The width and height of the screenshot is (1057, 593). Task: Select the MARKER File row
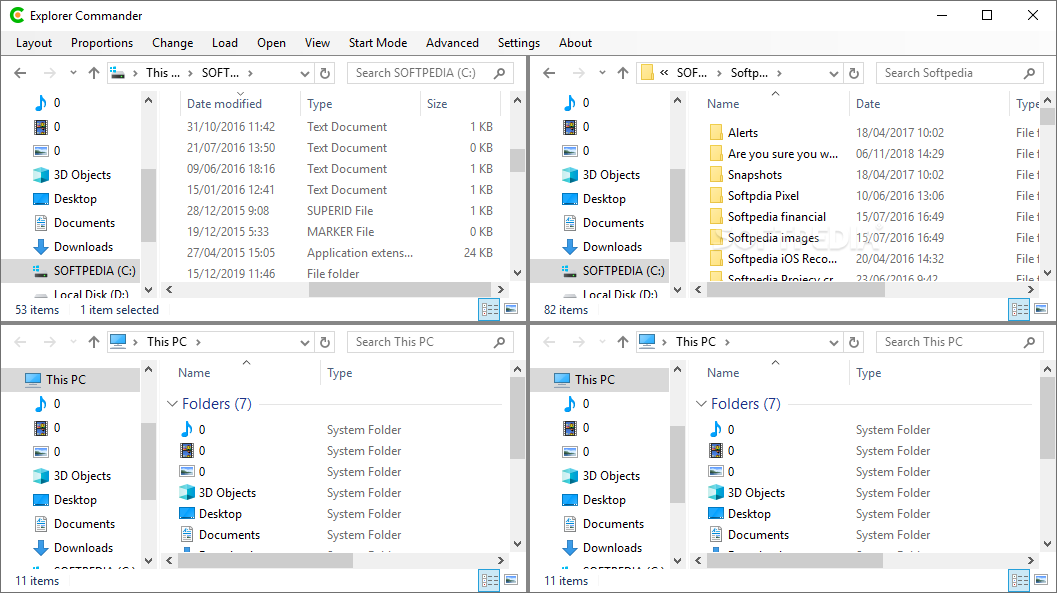pos(340,231)
